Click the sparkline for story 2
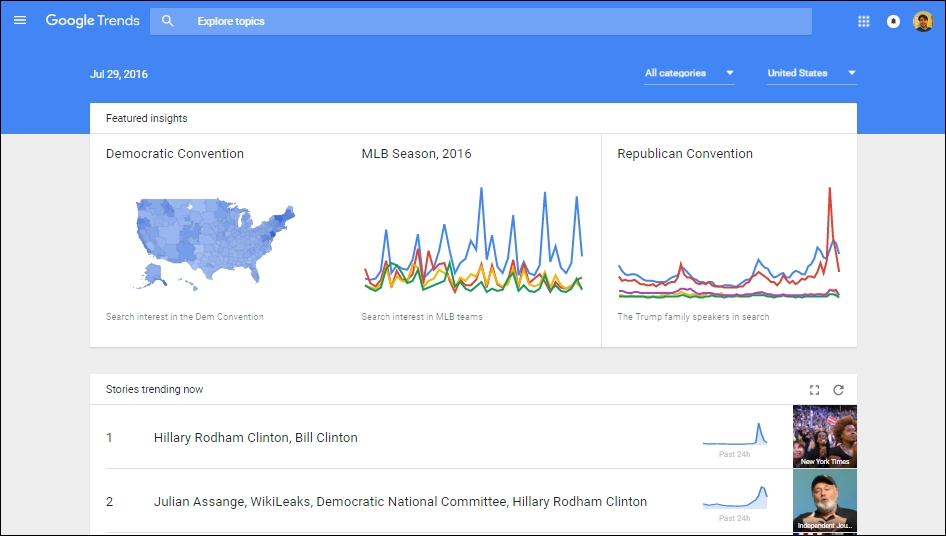This screenshot has height=536, width=946. coord(735,497)
